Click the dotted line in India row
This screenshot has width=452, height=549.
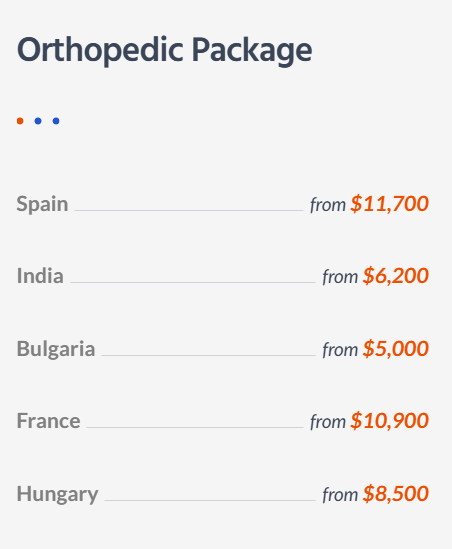click(193, 282)
